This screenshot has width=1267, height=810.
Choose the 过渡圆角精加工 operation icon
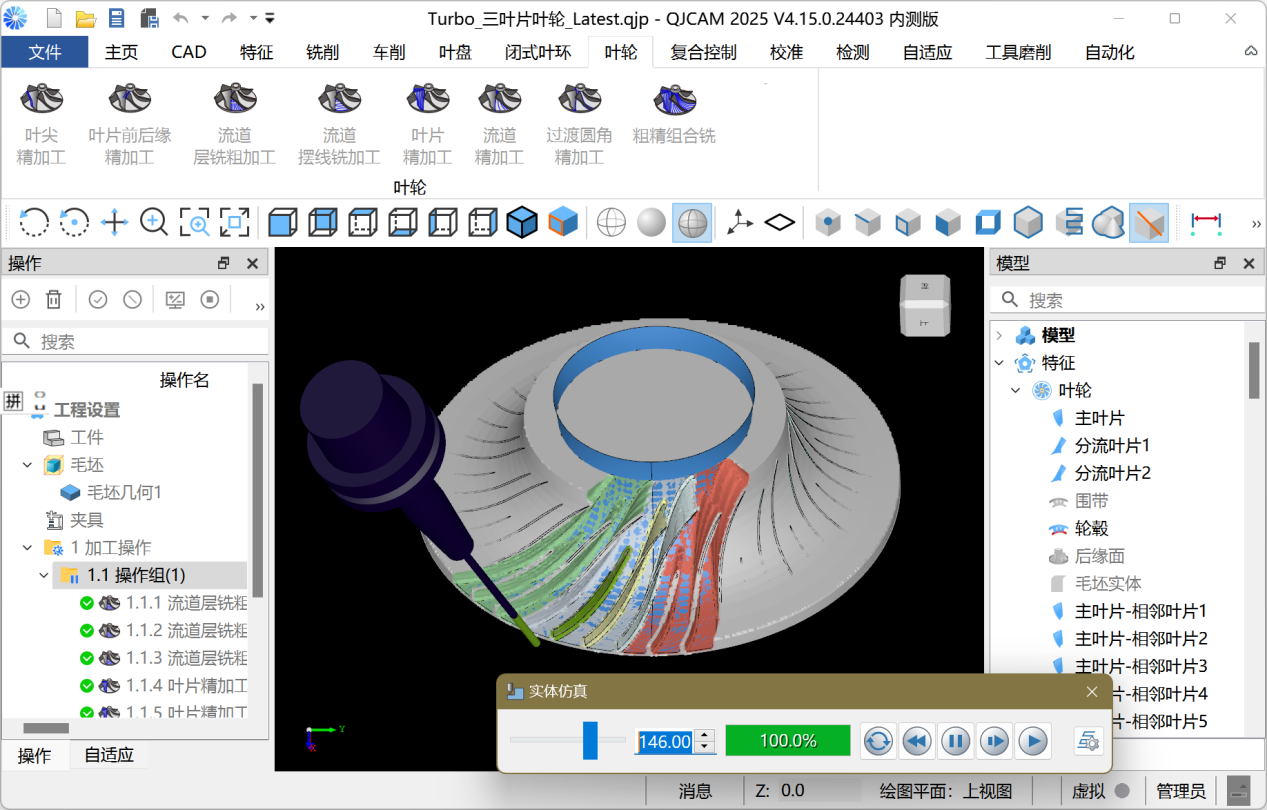point(579,99)
